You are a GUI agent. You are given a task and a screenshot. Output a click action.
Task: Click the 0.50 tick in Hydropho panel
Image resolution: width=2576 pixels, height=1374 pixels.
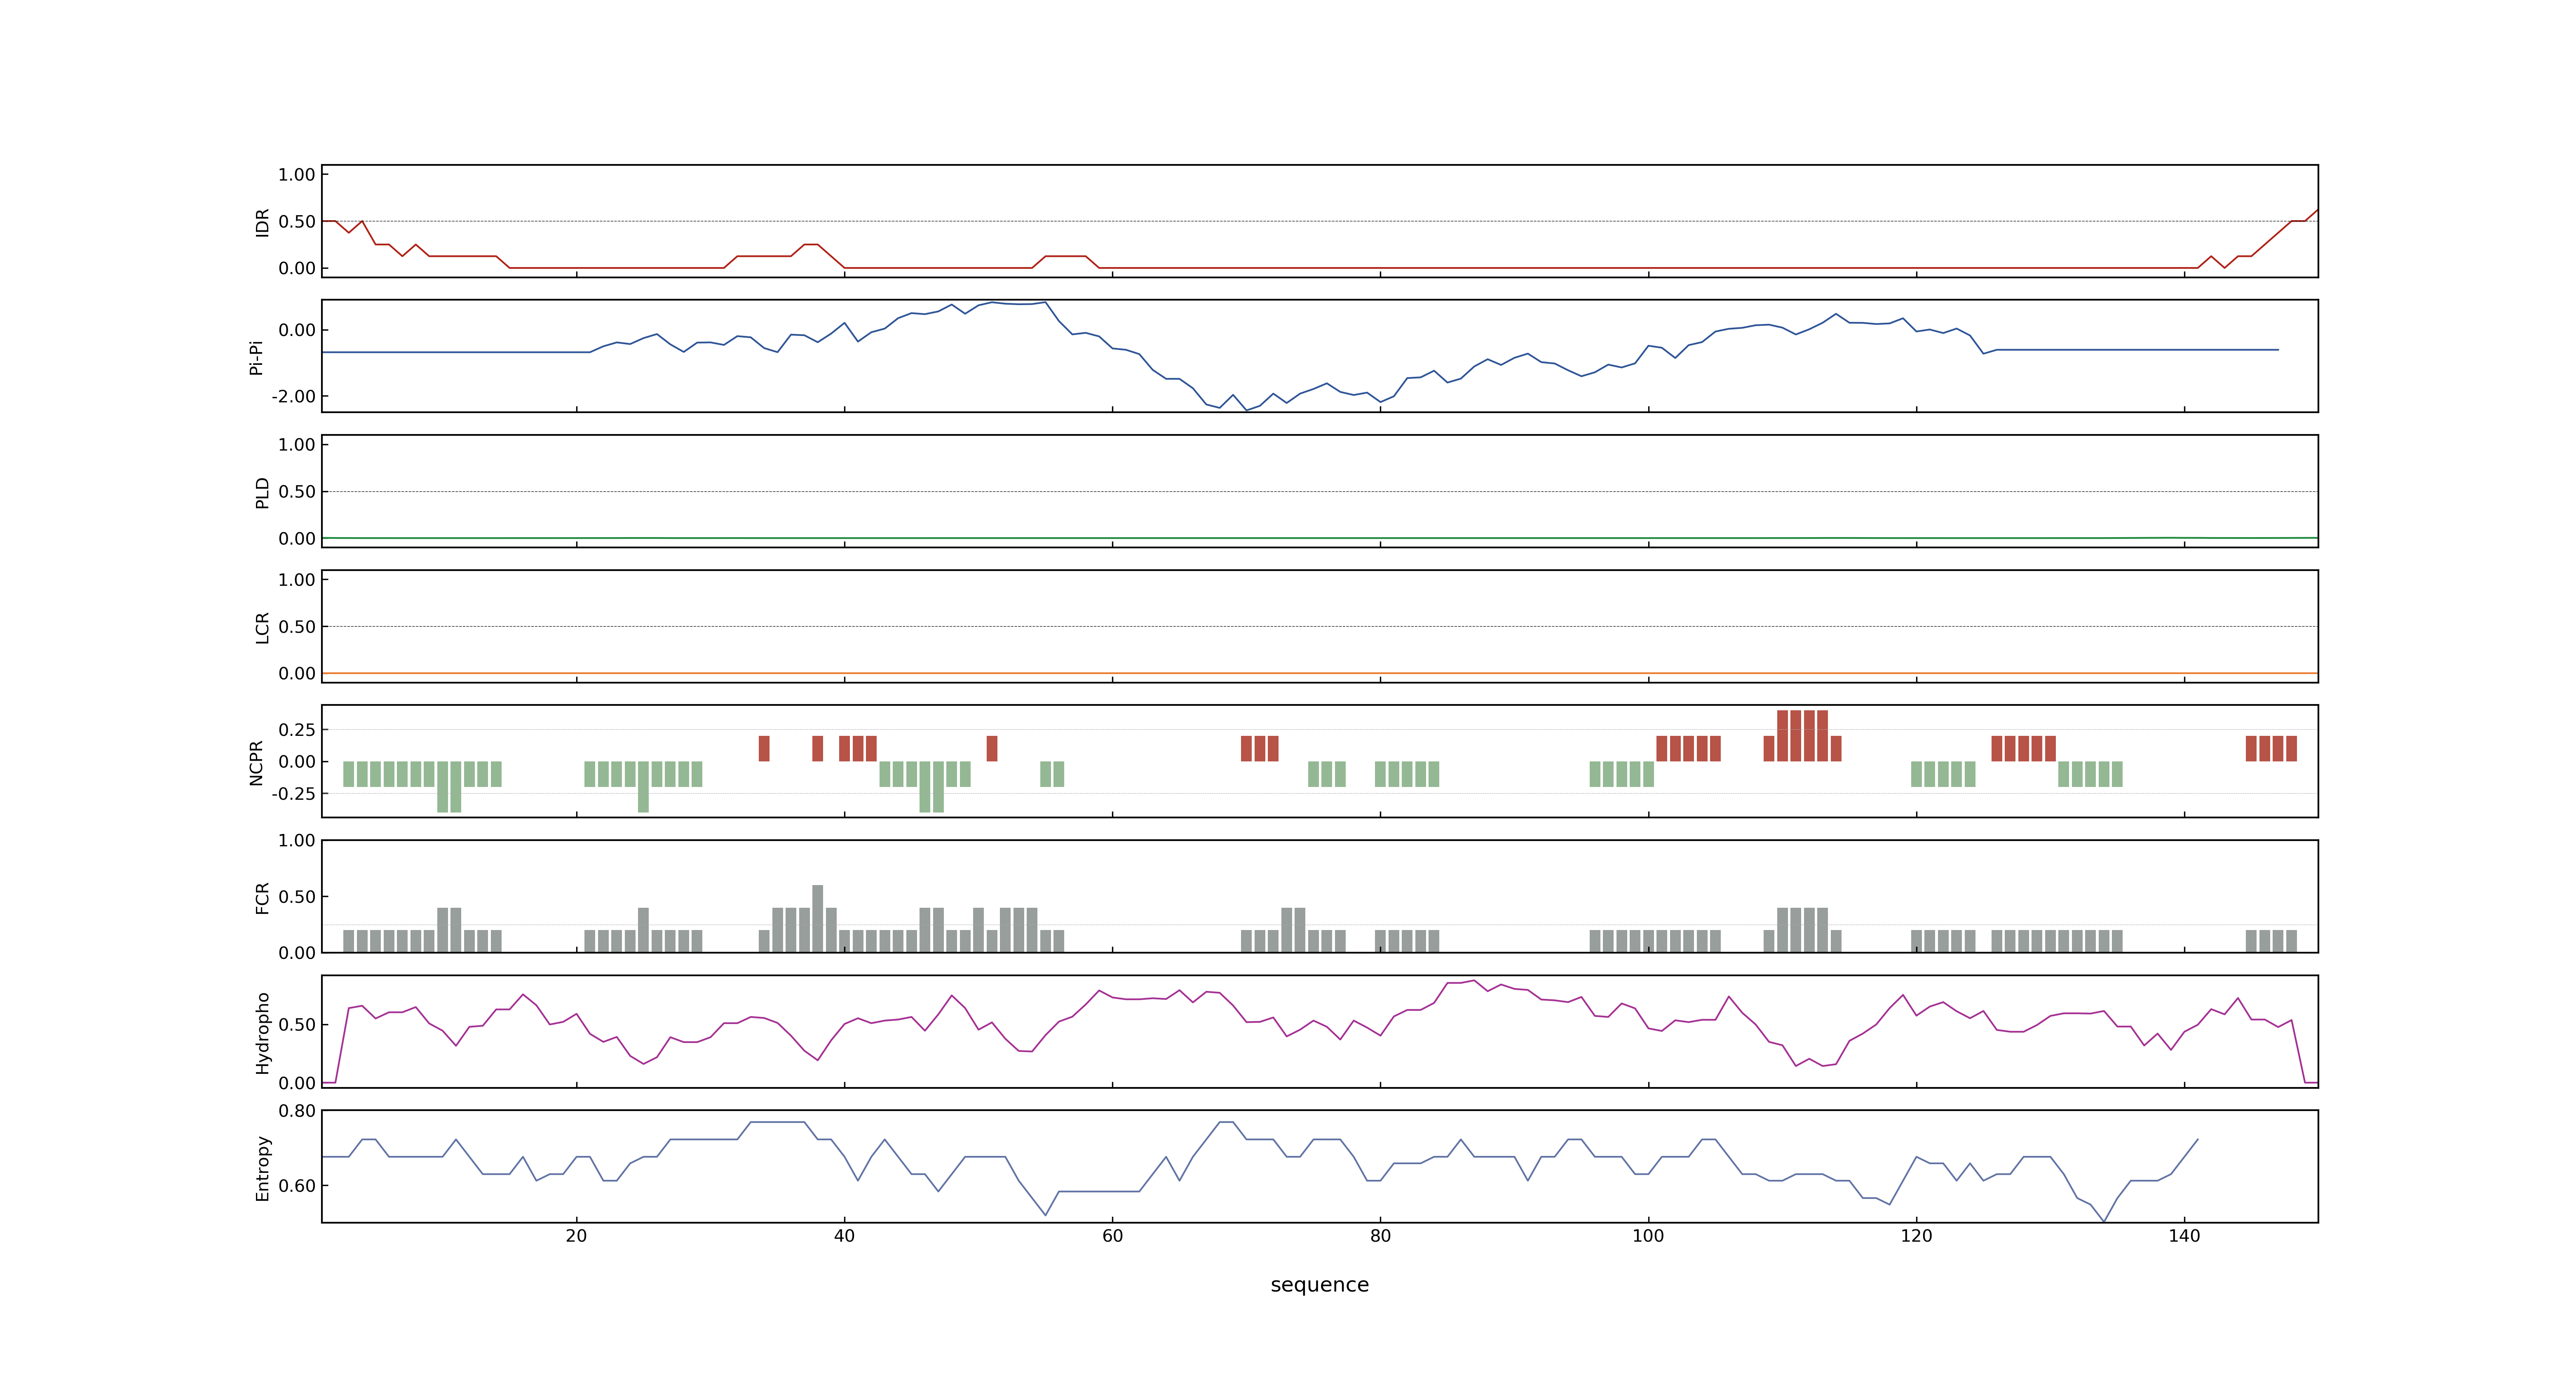pyautogui.click(x=297, y=1025)
